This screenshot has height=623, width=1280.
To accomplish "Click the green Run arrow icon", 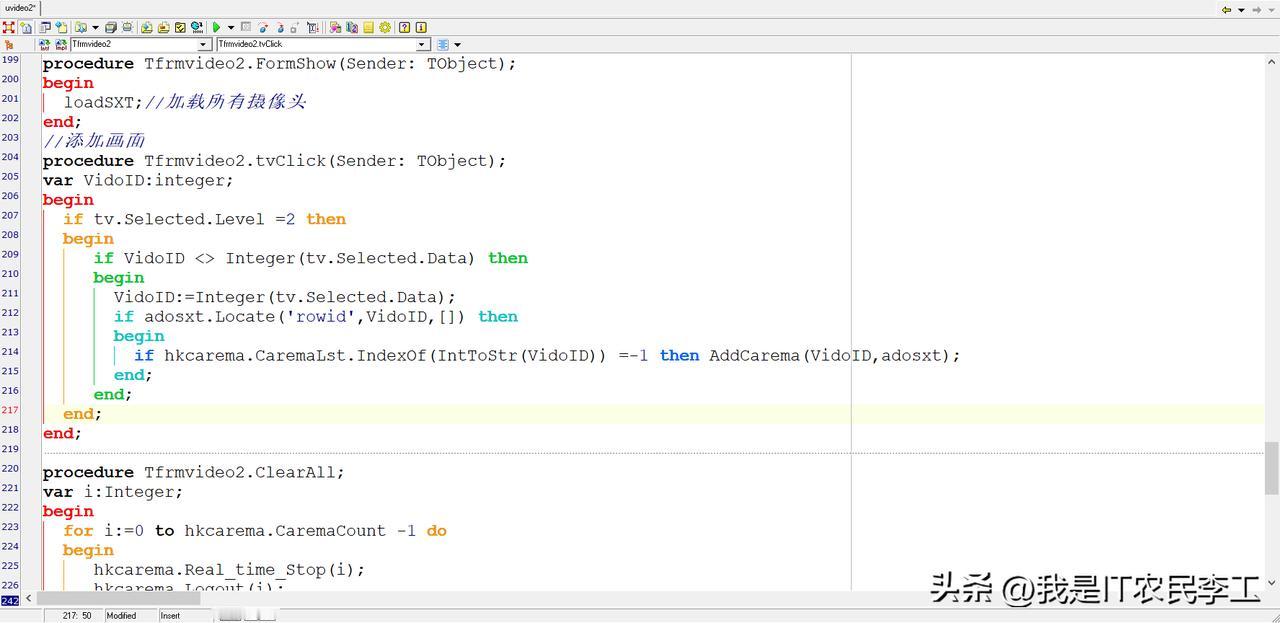I will coord(216,28).
